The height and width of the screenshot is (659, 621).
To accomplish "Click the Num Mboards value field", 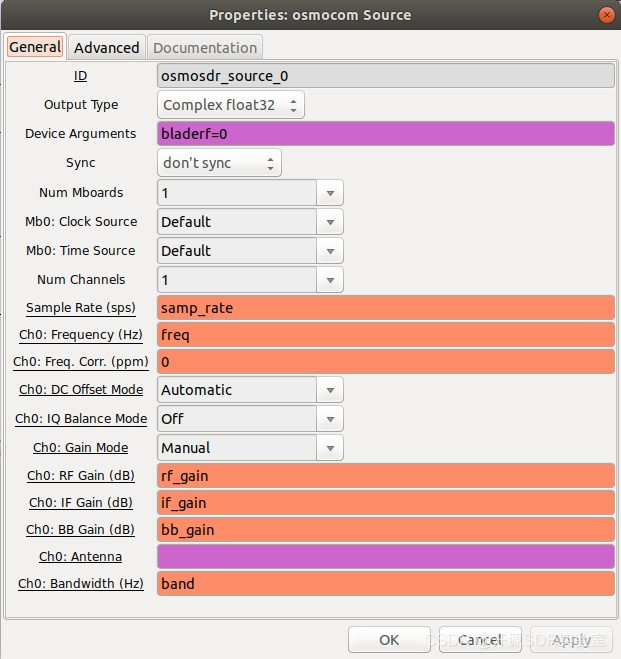I will [237, 193].
